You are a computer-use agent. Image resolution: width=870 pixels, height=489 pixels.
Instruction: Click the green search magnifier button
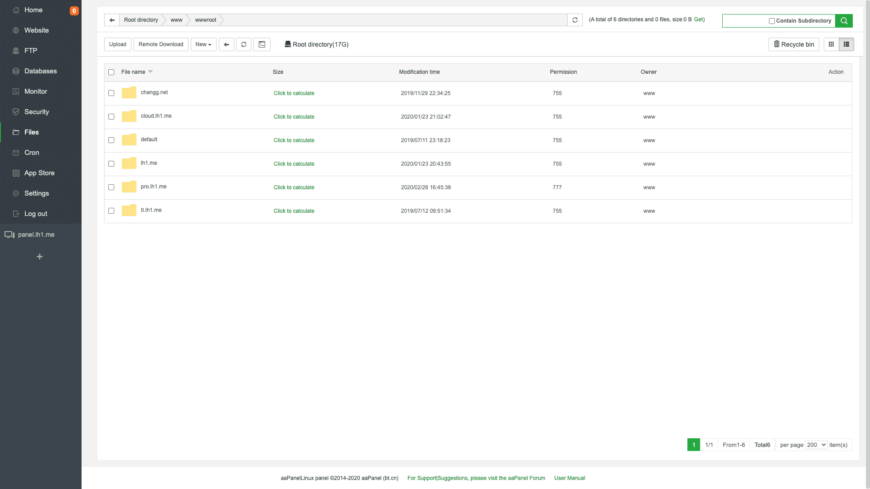pos(844,20)
